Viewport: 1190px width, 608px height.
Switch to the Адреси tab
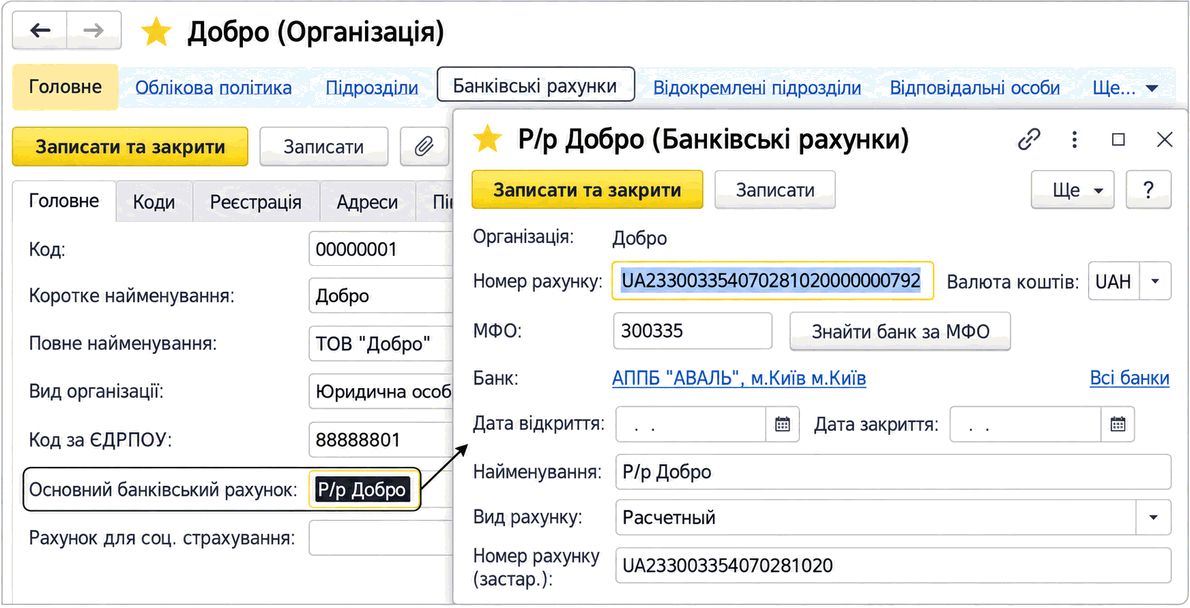tap(367, 202)
